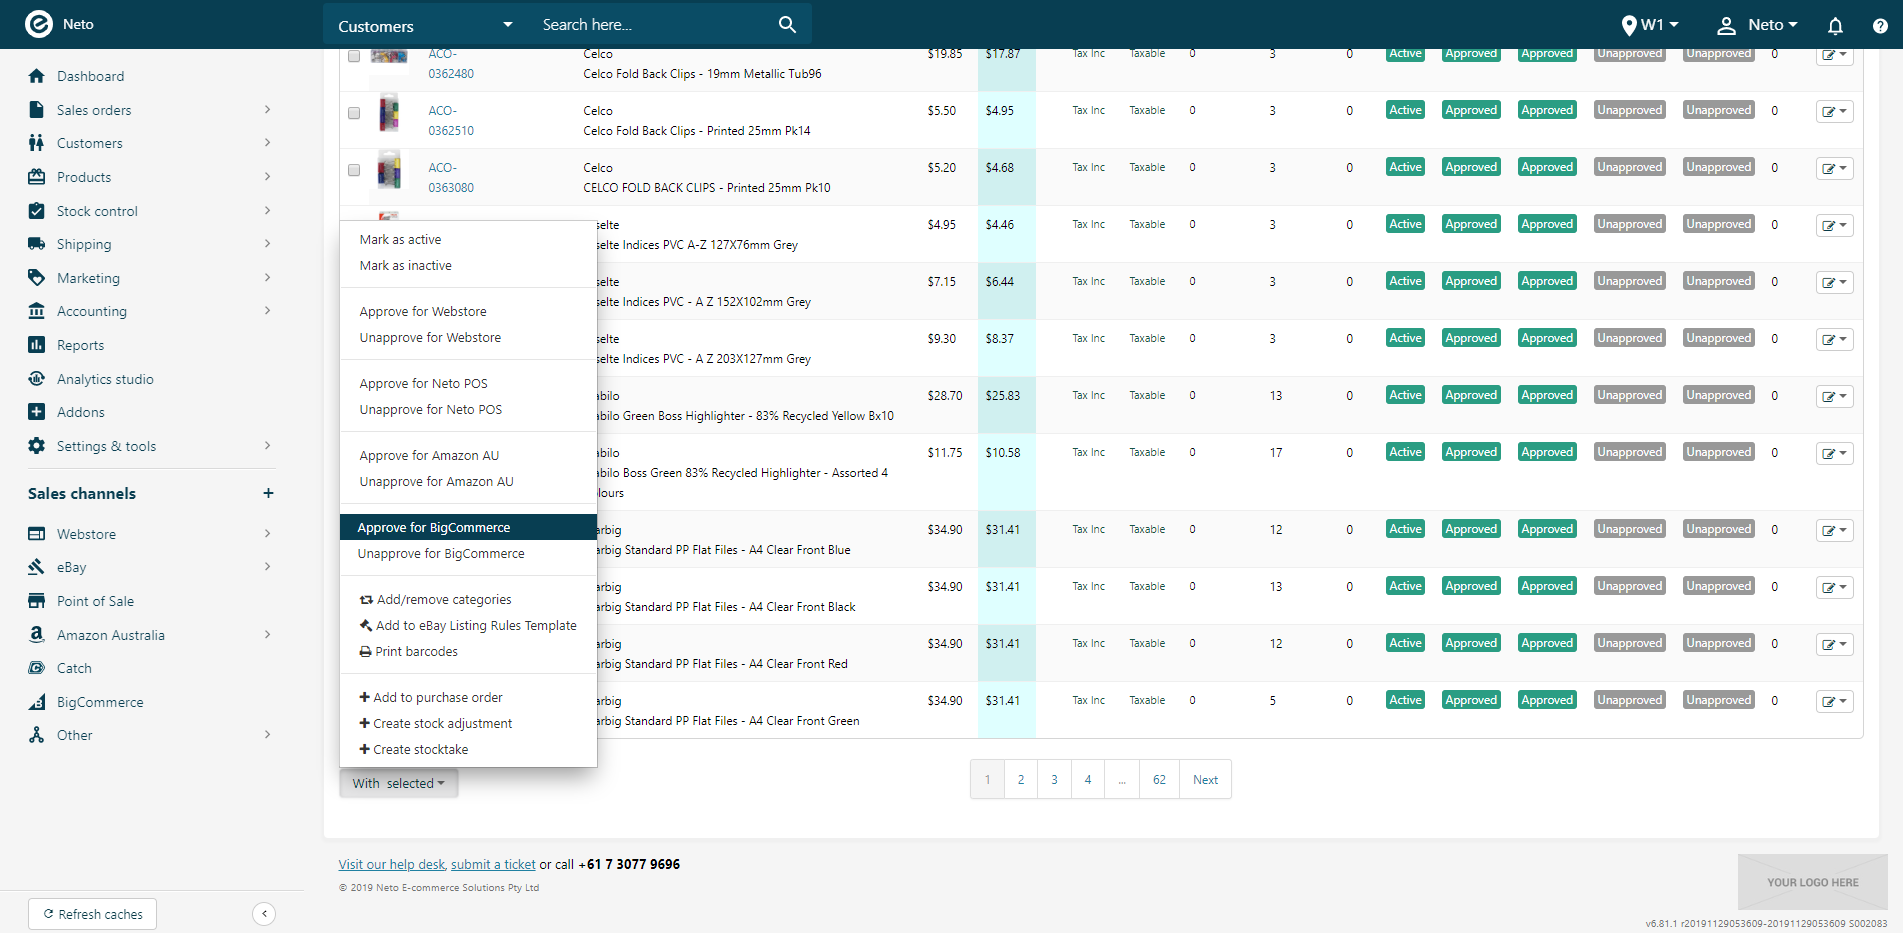Select Add to eBay Listing Rules Template
This screenshot has width=1903, height=933.
point(468,626)
